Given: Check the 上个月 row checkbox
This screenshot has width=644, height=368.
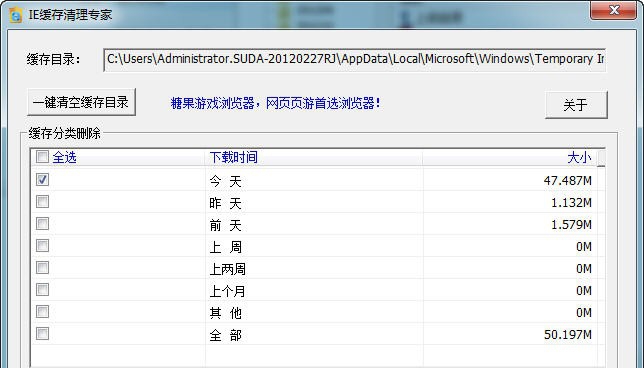Looking at the screenshot, I should tap(42, 290).
